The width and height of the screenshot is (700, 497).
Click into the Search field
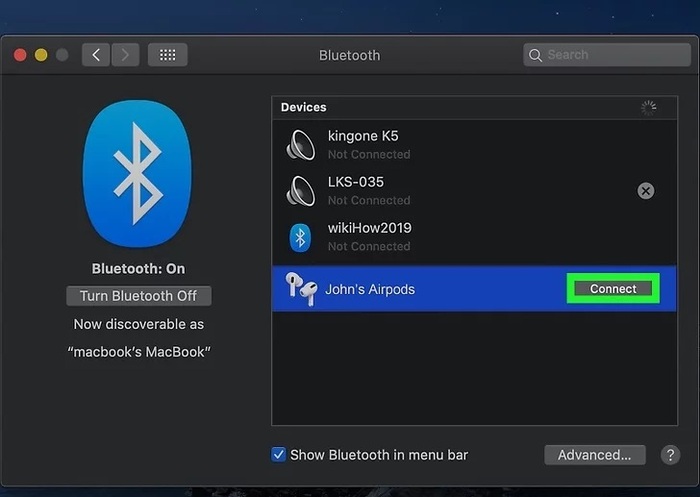coord(607,55)
